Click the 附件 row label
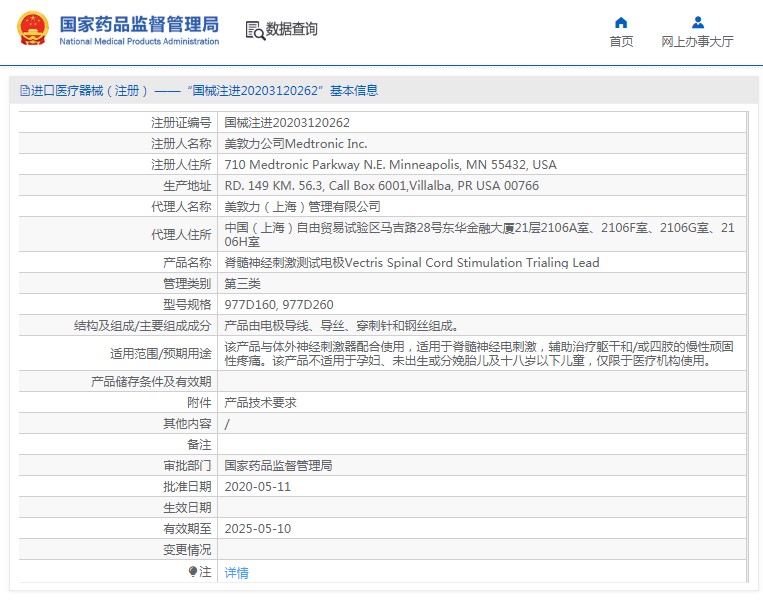The image size is (763, 600). point(199,402)
